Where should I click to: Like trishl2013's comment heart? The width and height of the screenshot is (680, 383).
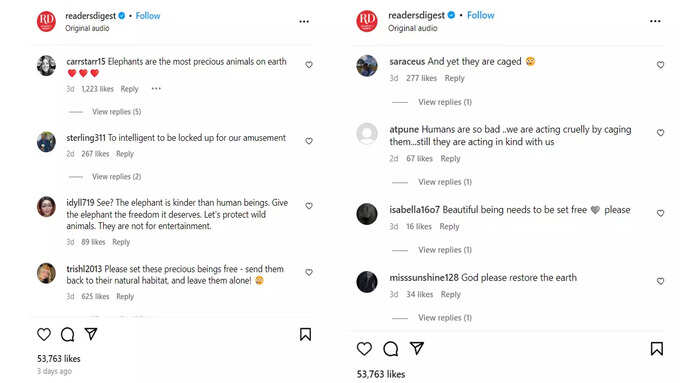pos(309,272)
